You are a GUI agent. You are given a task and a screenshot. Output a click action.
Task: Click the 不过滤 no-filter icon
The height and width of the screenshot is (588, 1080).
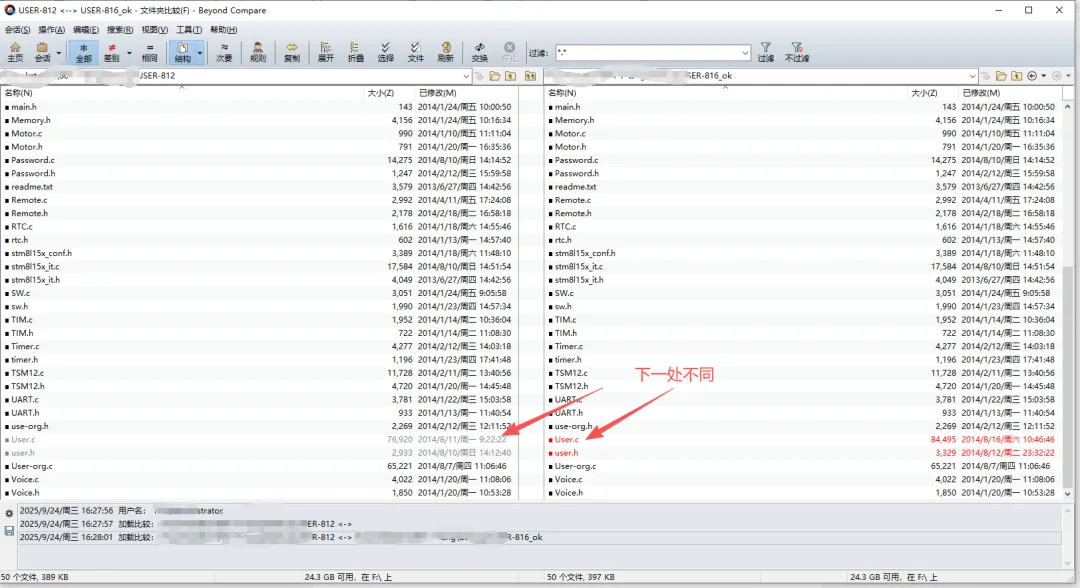coord(797,52)
